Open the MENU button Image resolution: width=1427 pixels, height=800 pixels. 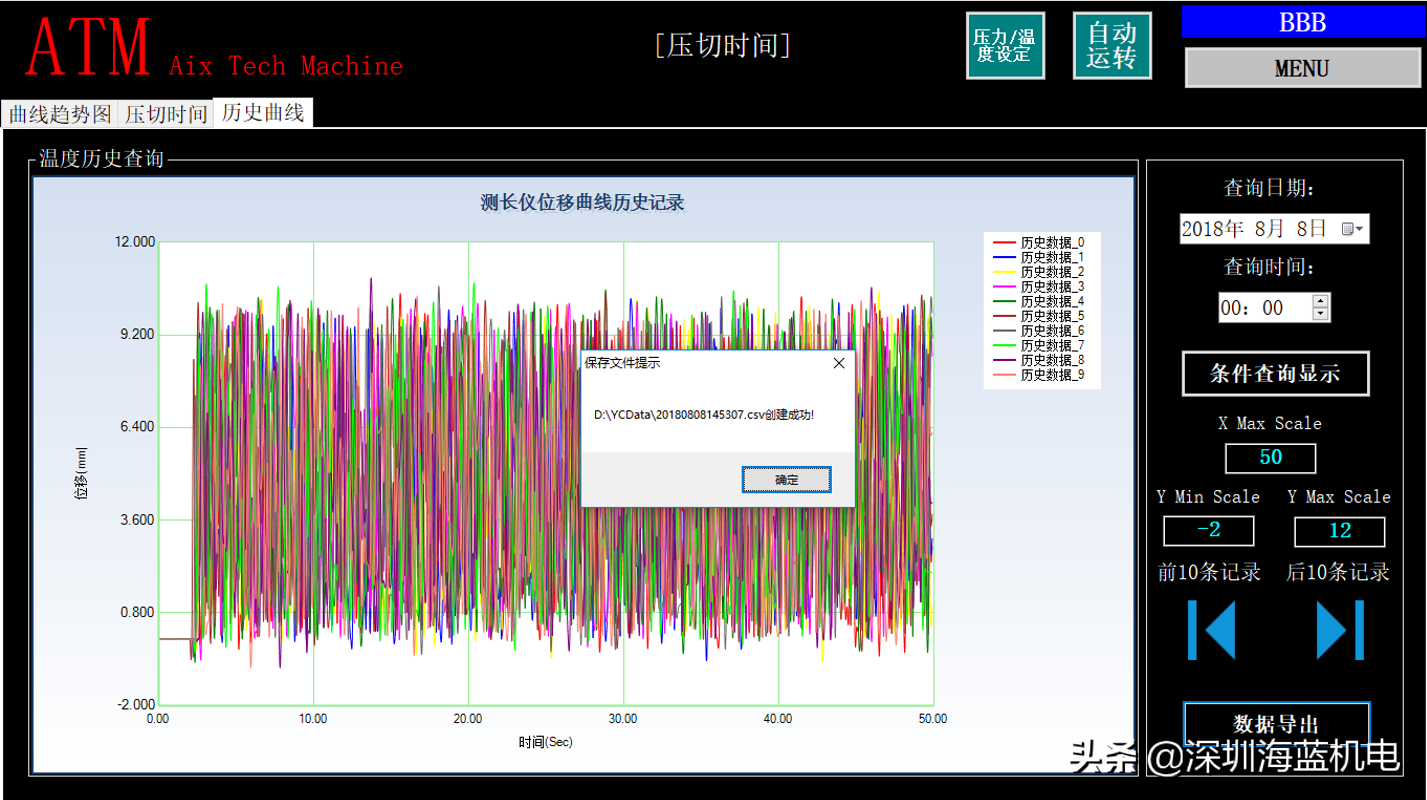(1302, 68)
